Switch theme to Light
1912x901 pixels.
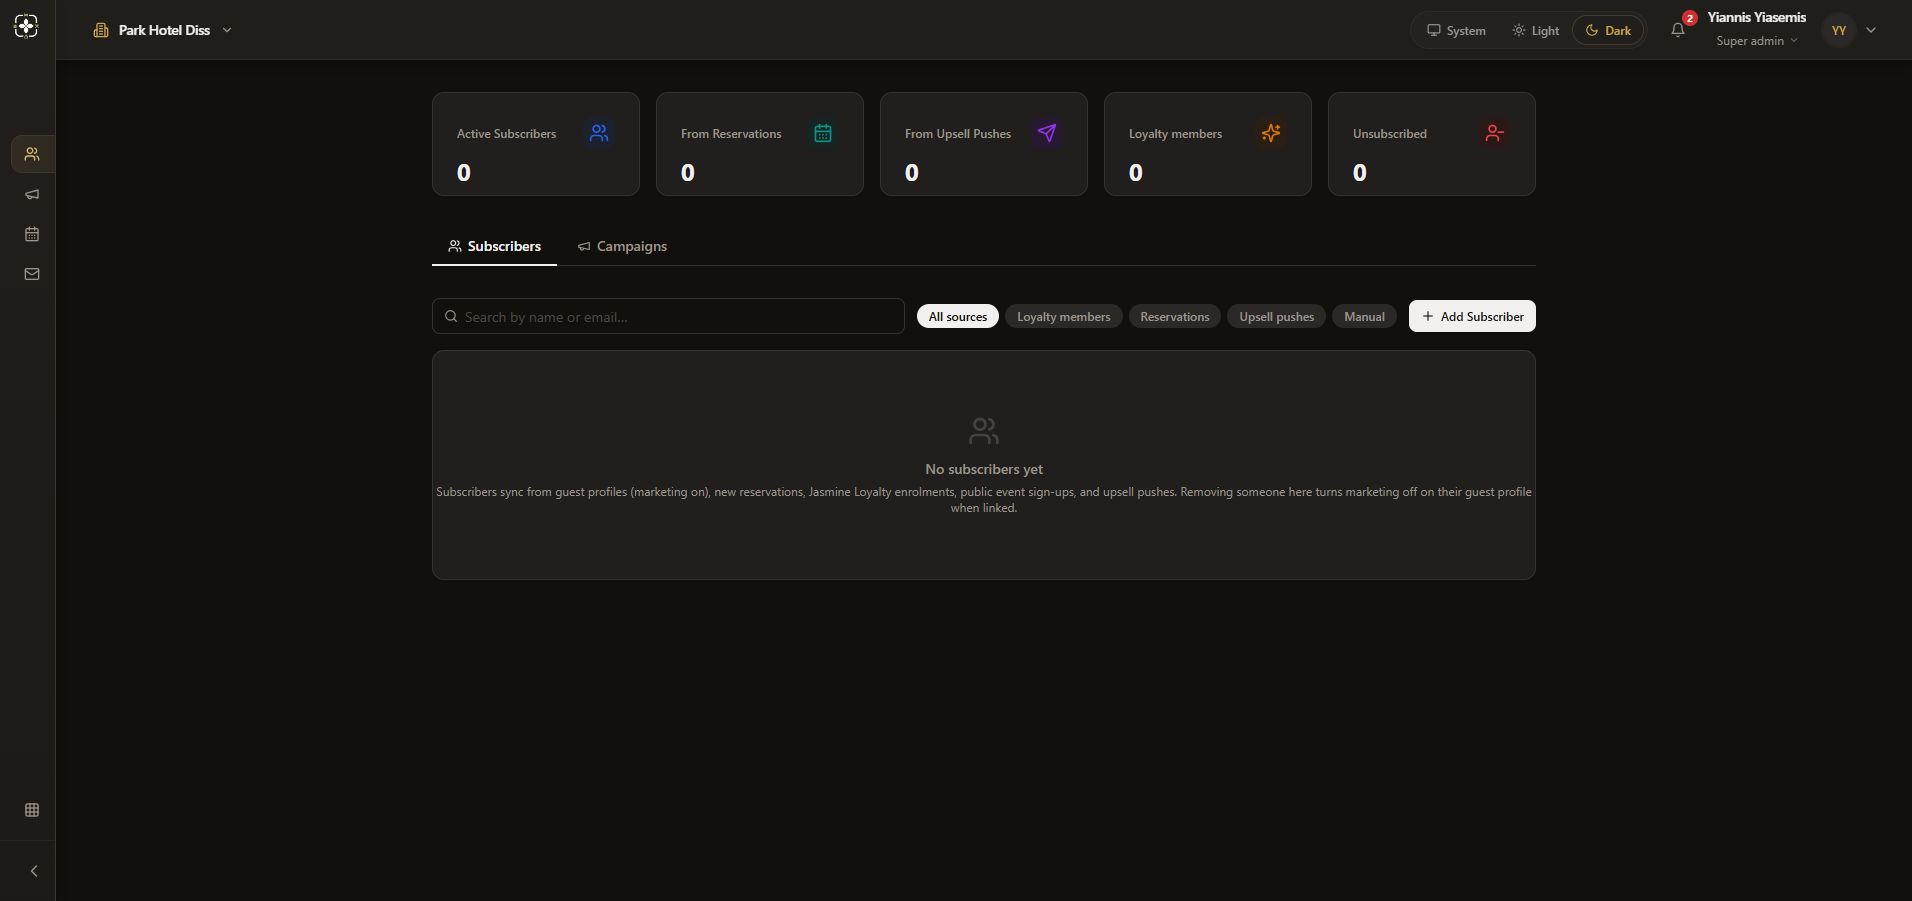1536,30
